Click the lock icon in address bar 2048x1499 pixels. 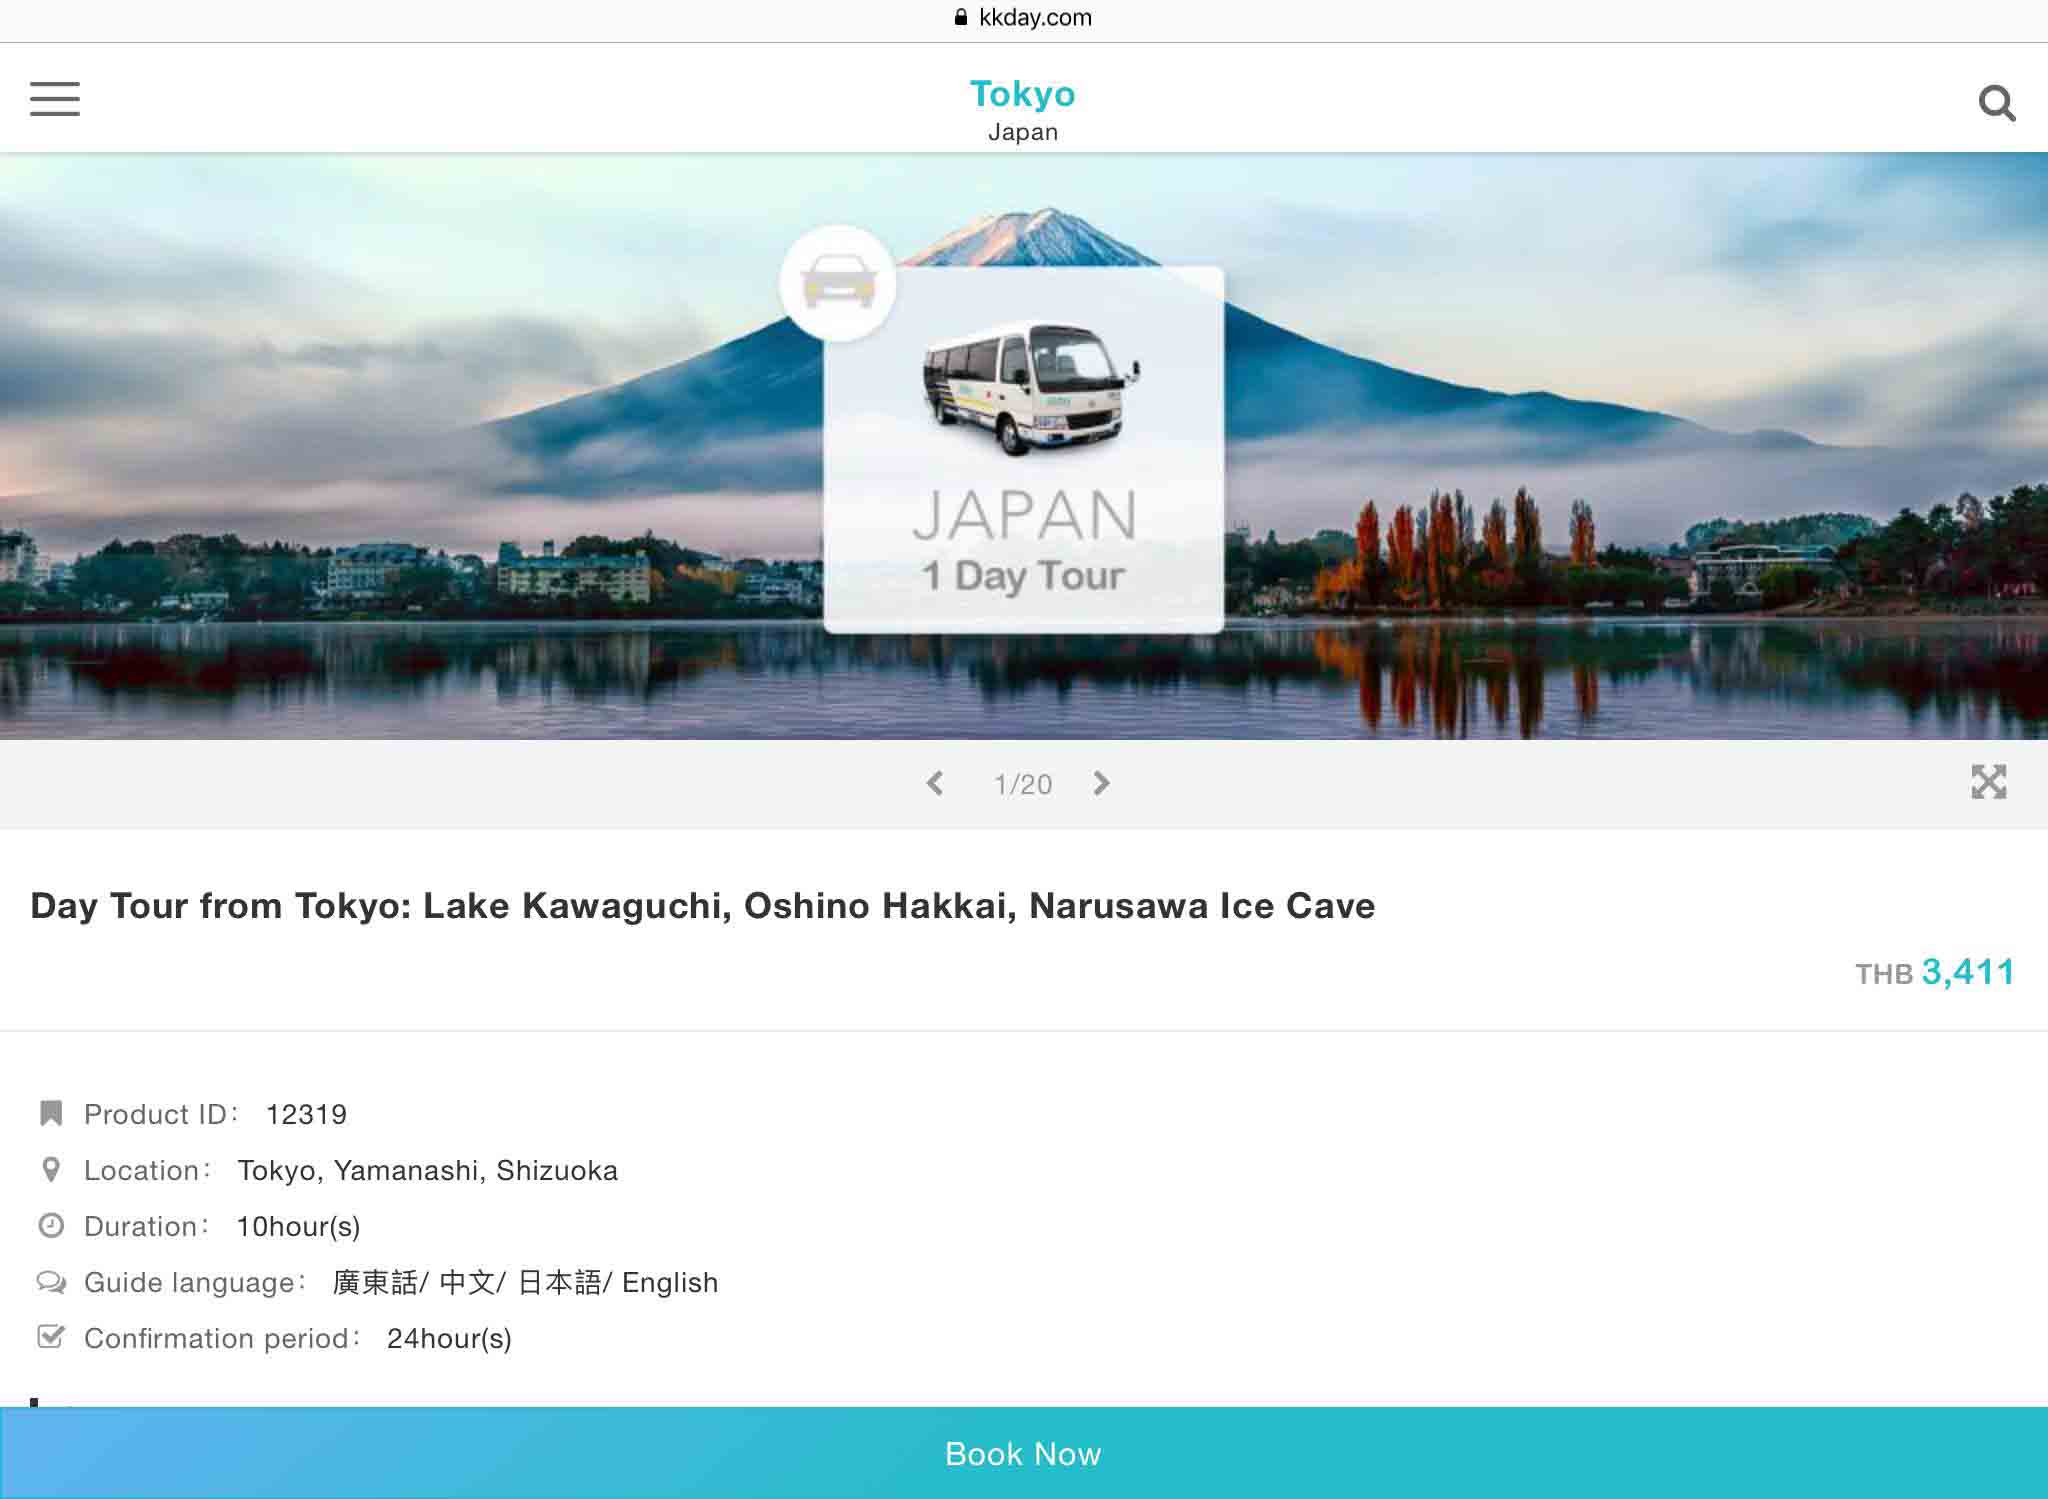(x=961, y=17)
